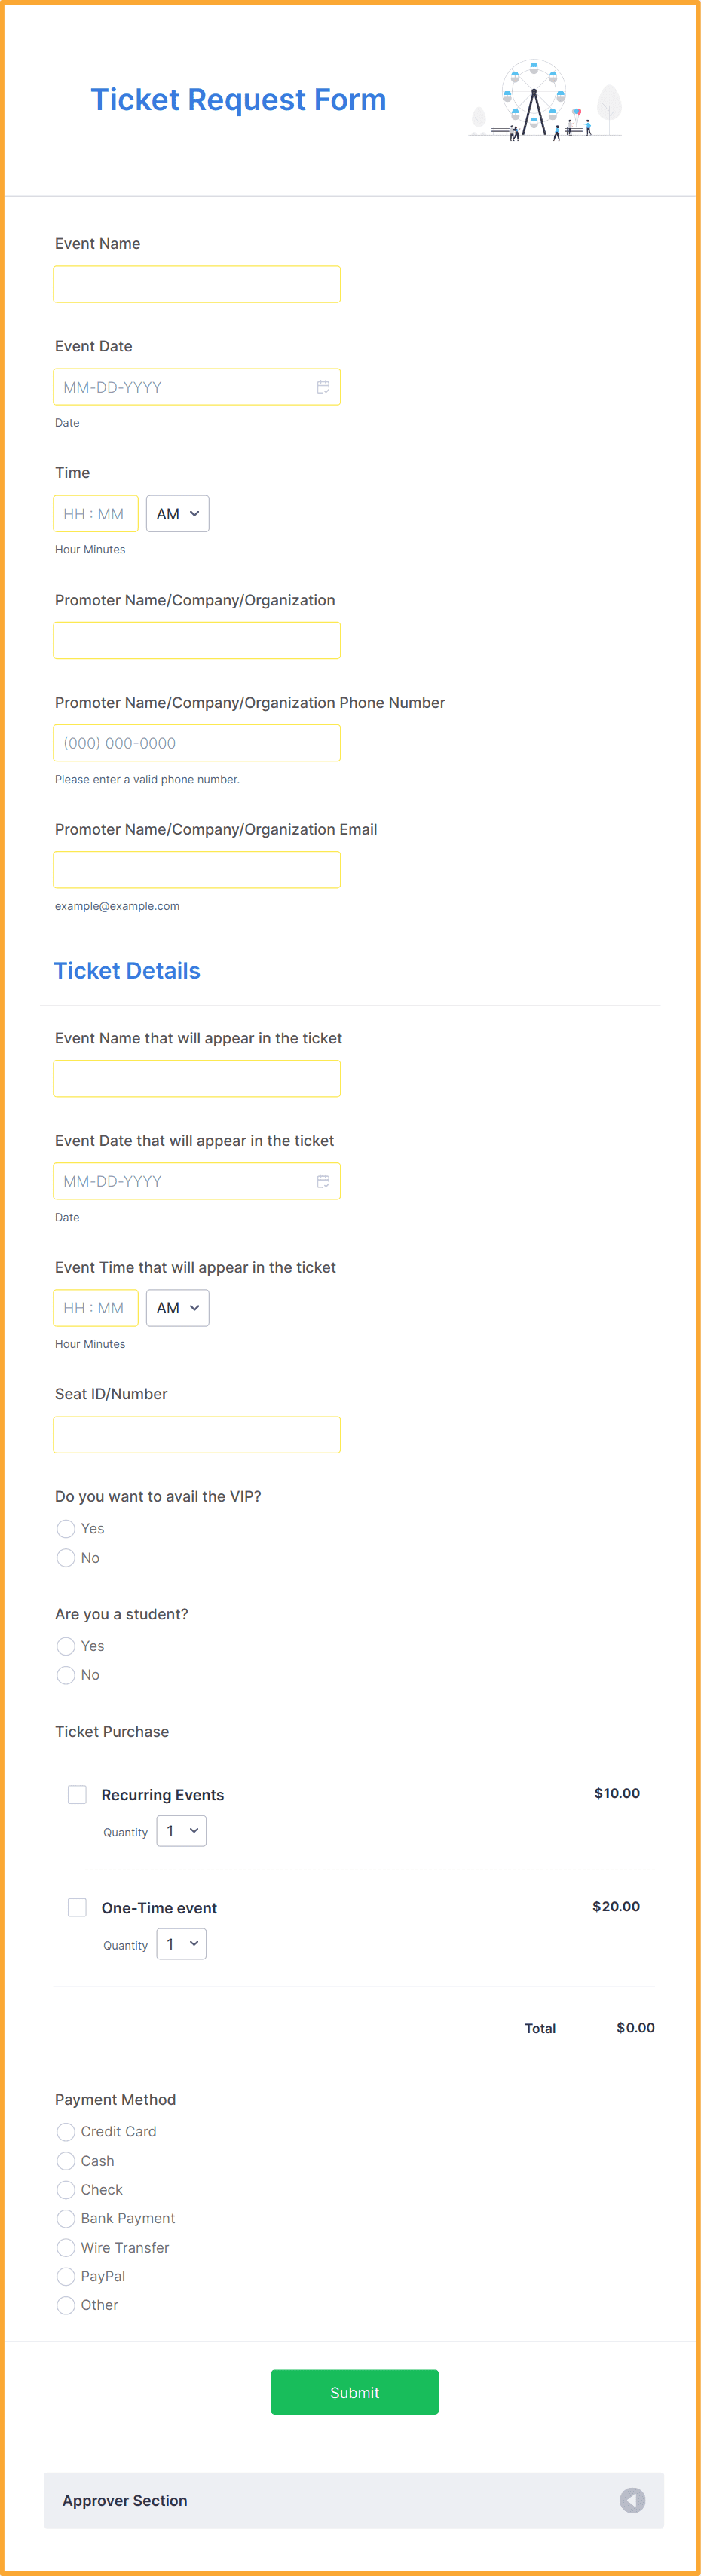The image size is (701, 2576).
Task: Click the Seat ID/Number input box
Action: click(x=196, y=1434)
